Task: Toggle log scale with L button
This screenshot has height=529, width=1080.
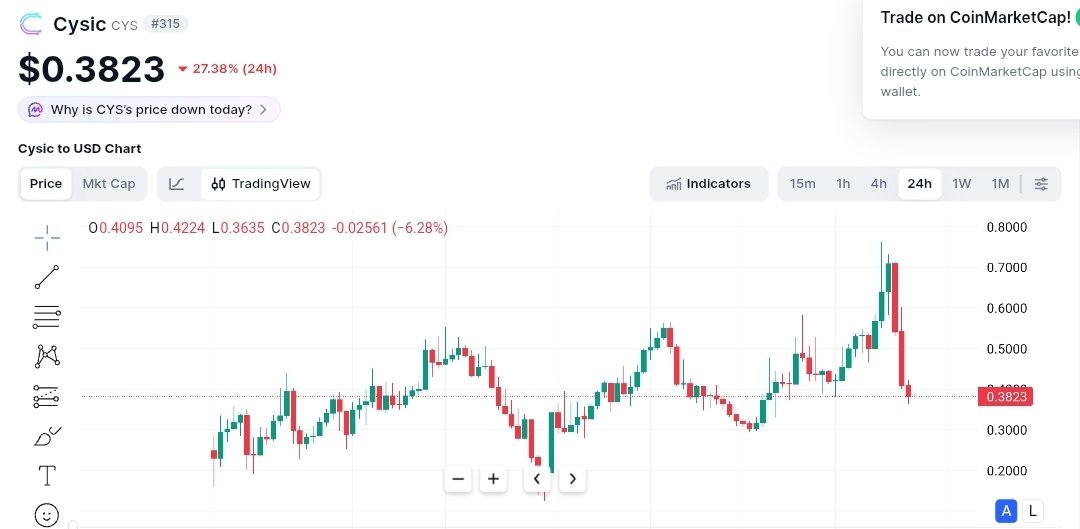Action: click(x=1033, y=511)
